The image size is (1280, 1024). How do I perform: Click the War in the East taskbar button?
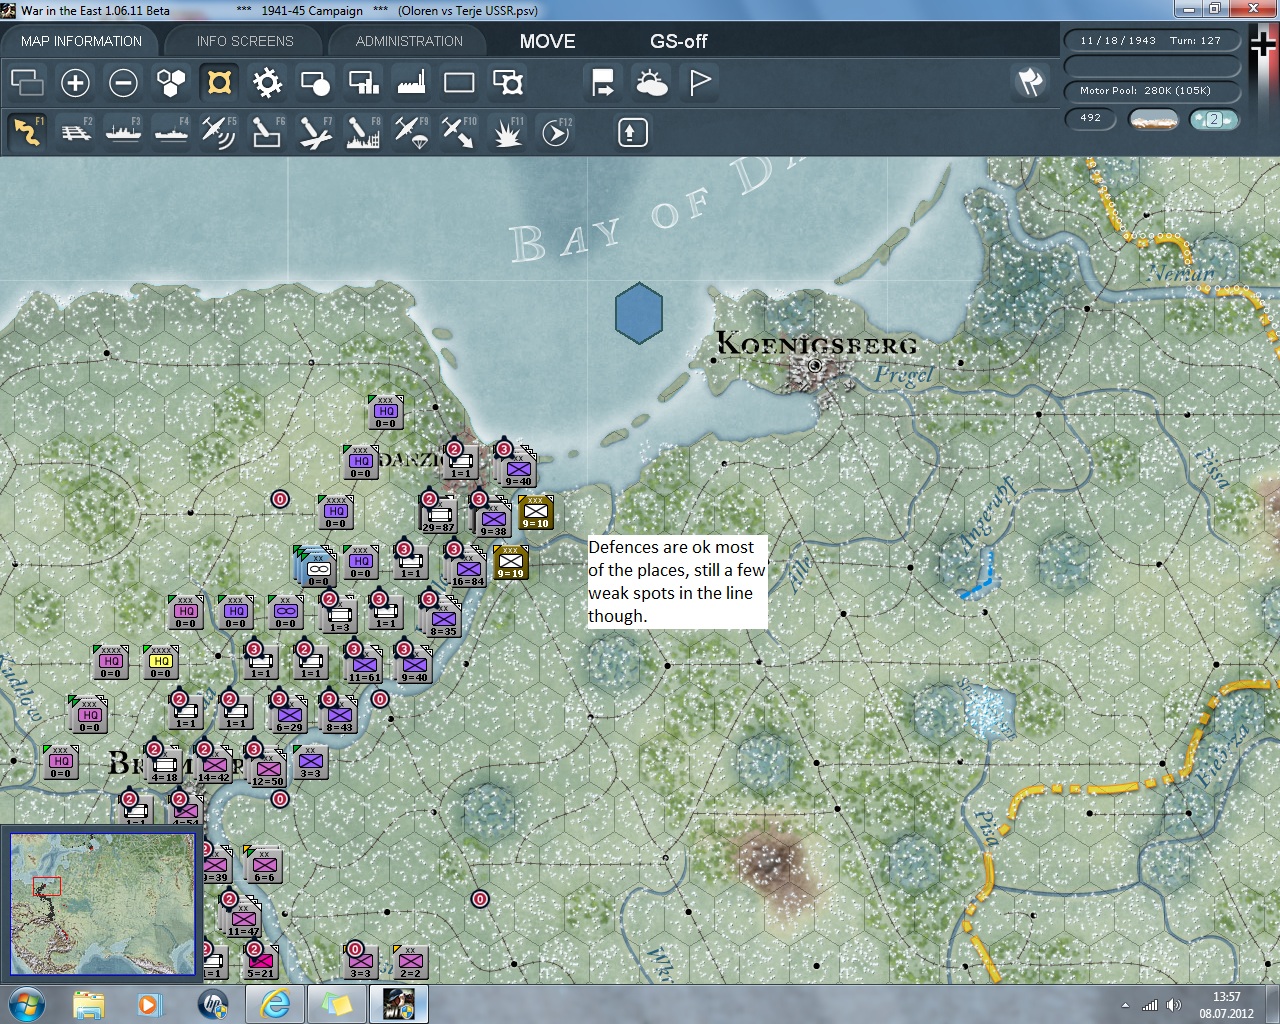pos(399,1004)
